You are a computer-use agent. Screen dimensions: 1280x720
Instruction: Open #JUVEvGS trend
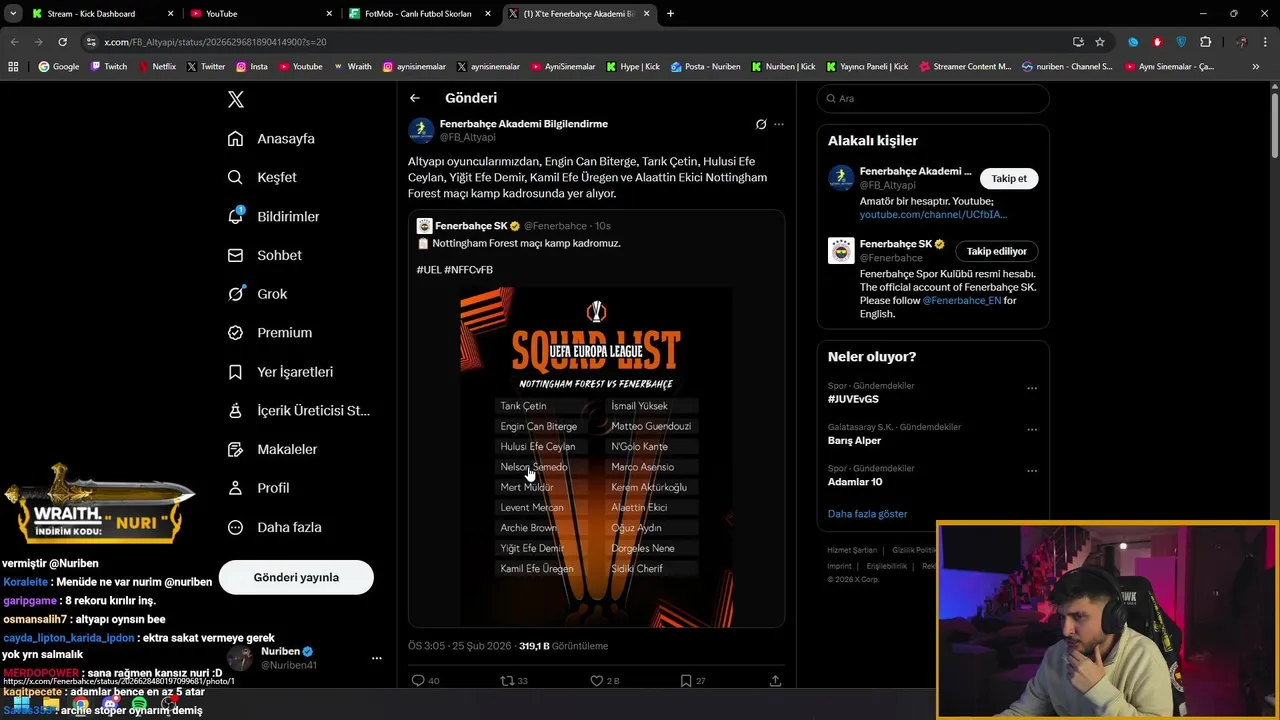[853, 399]
